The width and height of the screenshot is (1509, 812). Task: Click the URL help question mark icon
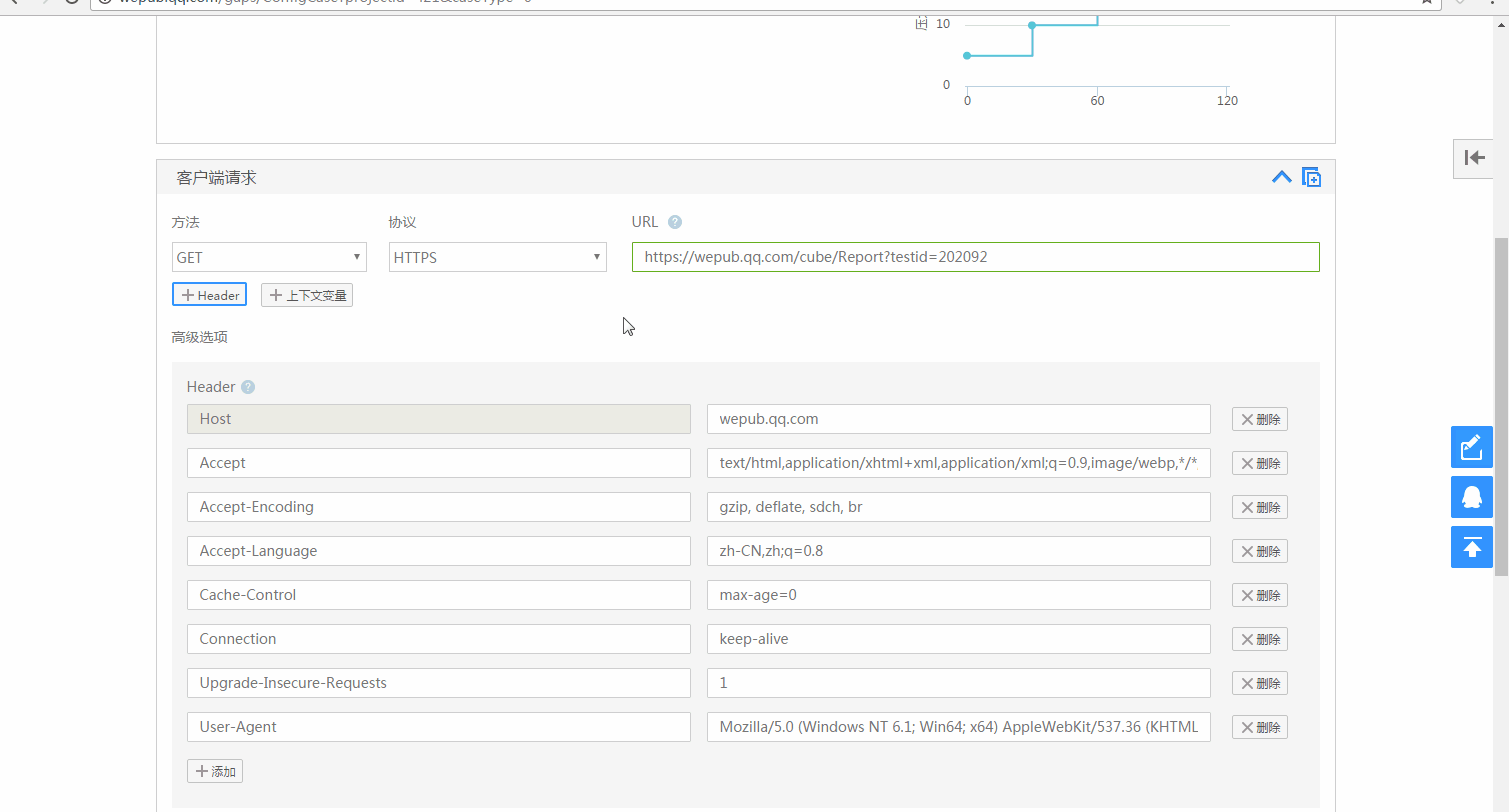pyautogui.click(x=675, y=222)
